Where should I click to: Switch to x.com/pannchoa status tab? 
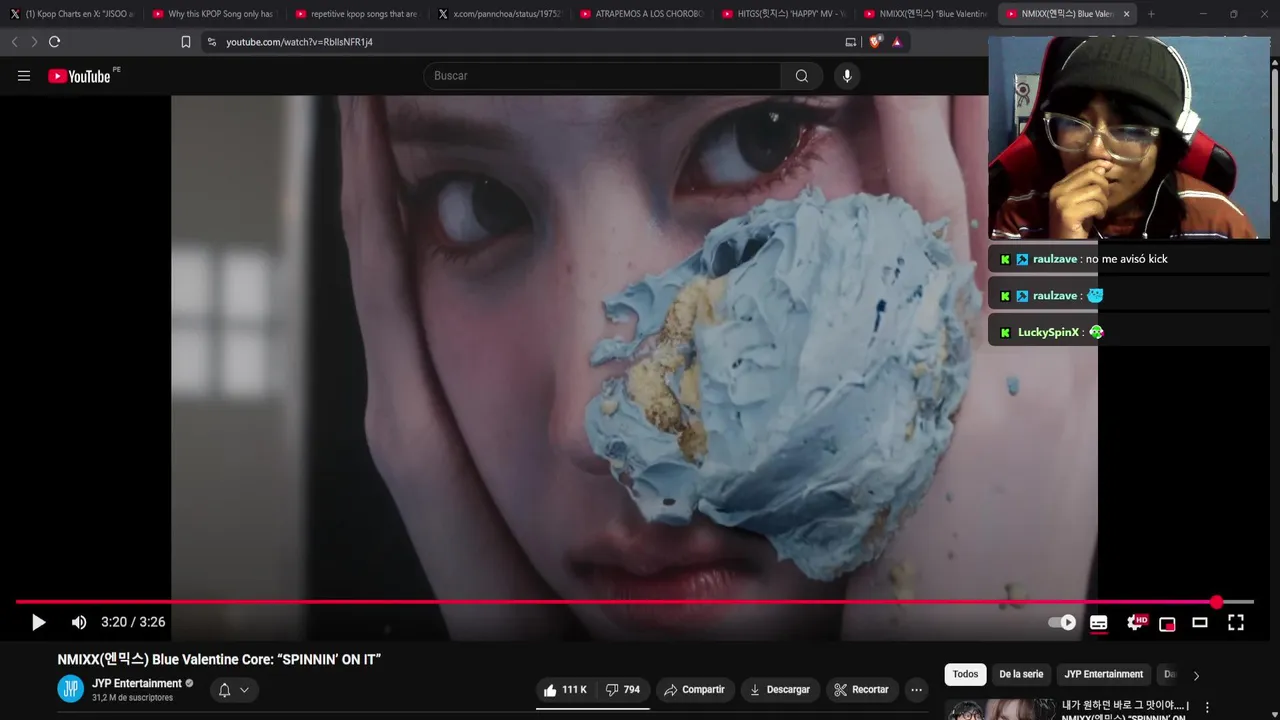[x=500, y=14]
